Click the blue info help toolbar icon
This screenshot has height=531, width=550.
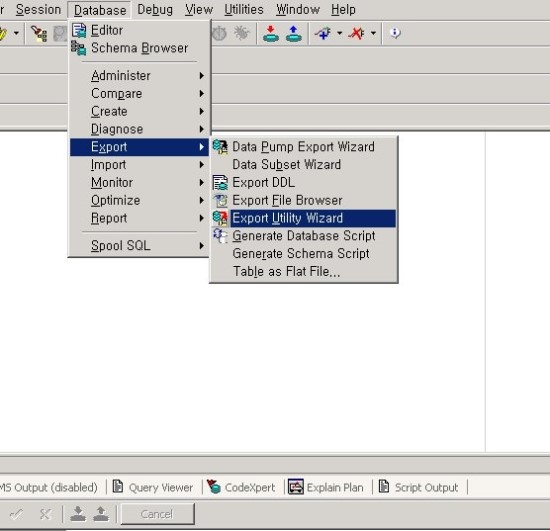[x=395, y=33]
